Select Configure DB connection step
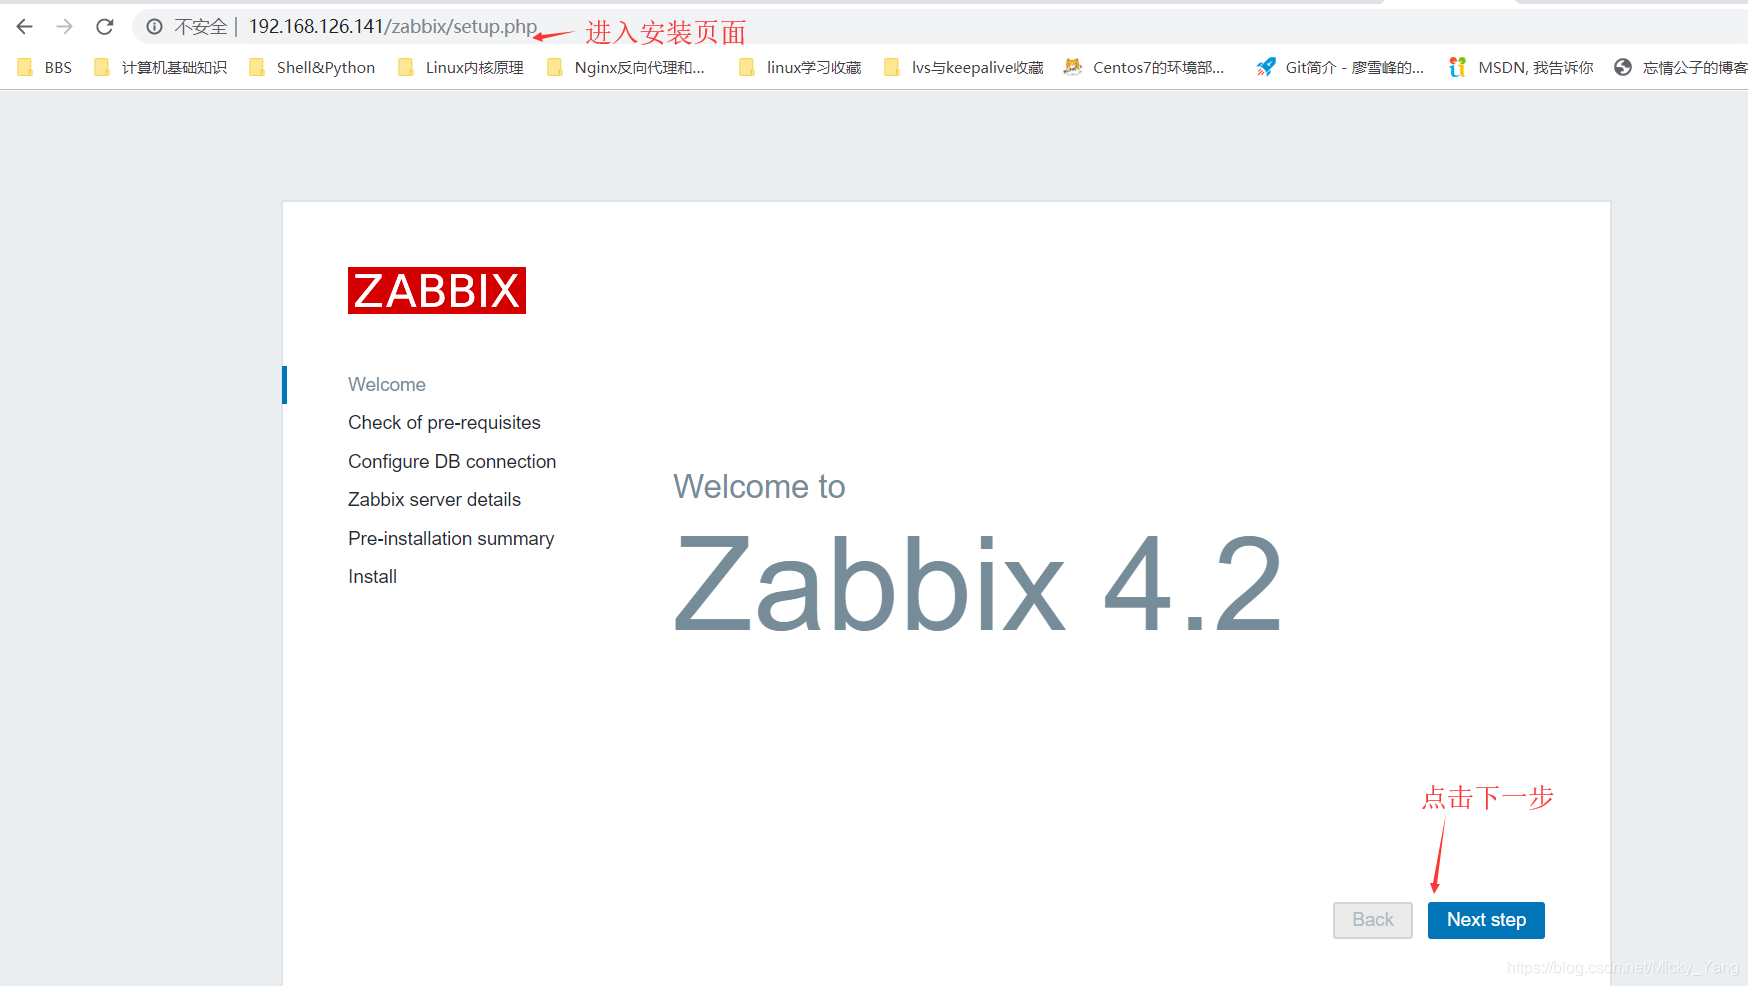This screenshot has width=1748, height=986. click(x=452, y=462)
